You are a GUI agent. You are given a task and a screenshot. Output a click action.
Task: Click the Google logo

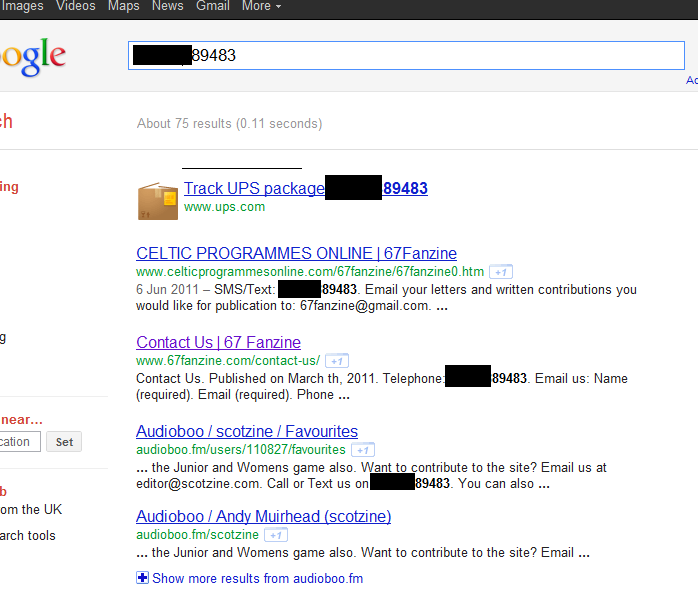[32, 57]
